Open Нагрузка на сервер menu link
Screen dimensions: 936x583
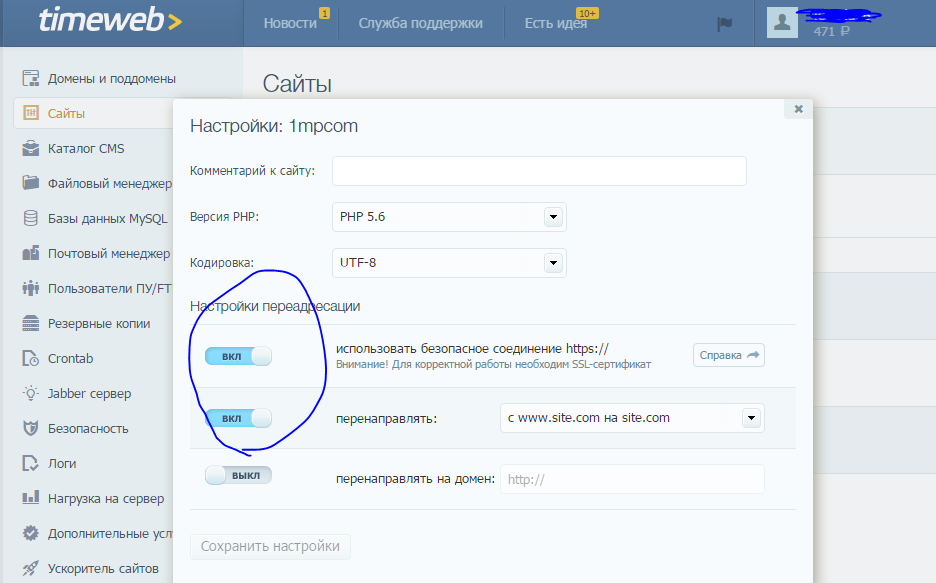click(106, 498)
